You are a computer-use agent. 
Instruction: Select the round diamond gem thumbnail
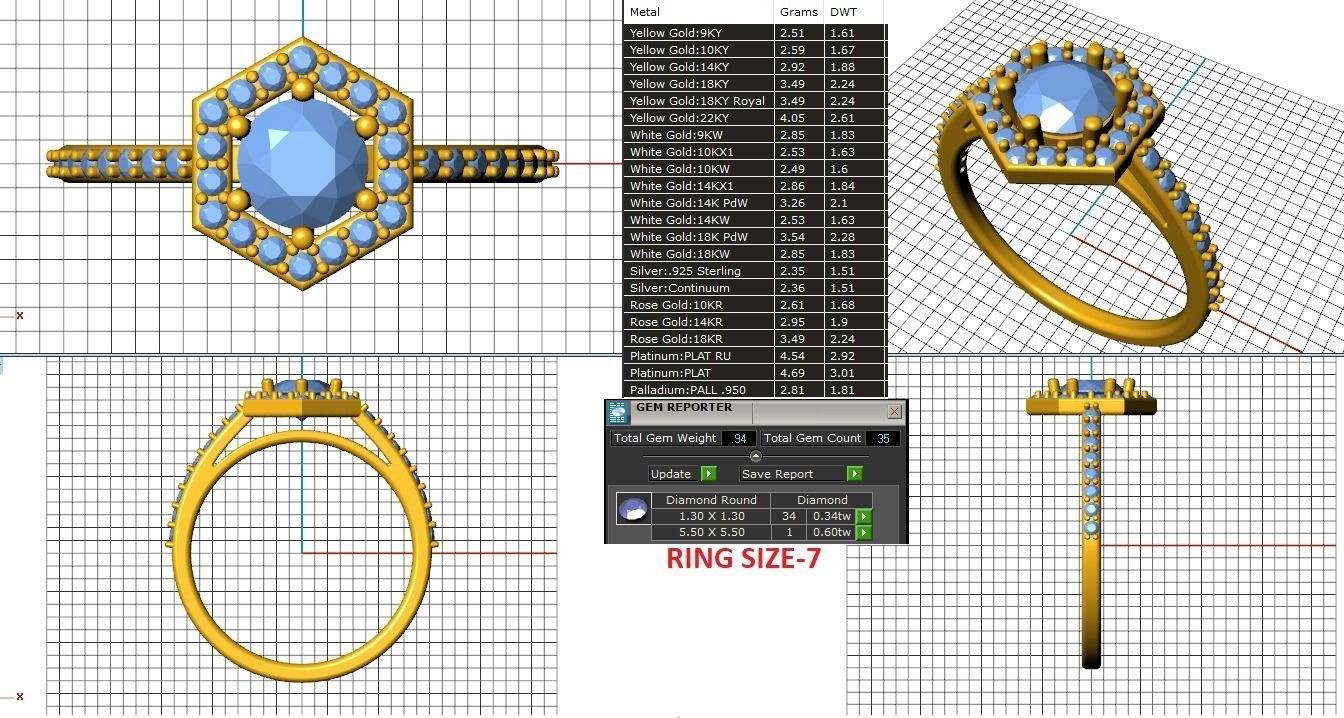(x=632, y=510)
